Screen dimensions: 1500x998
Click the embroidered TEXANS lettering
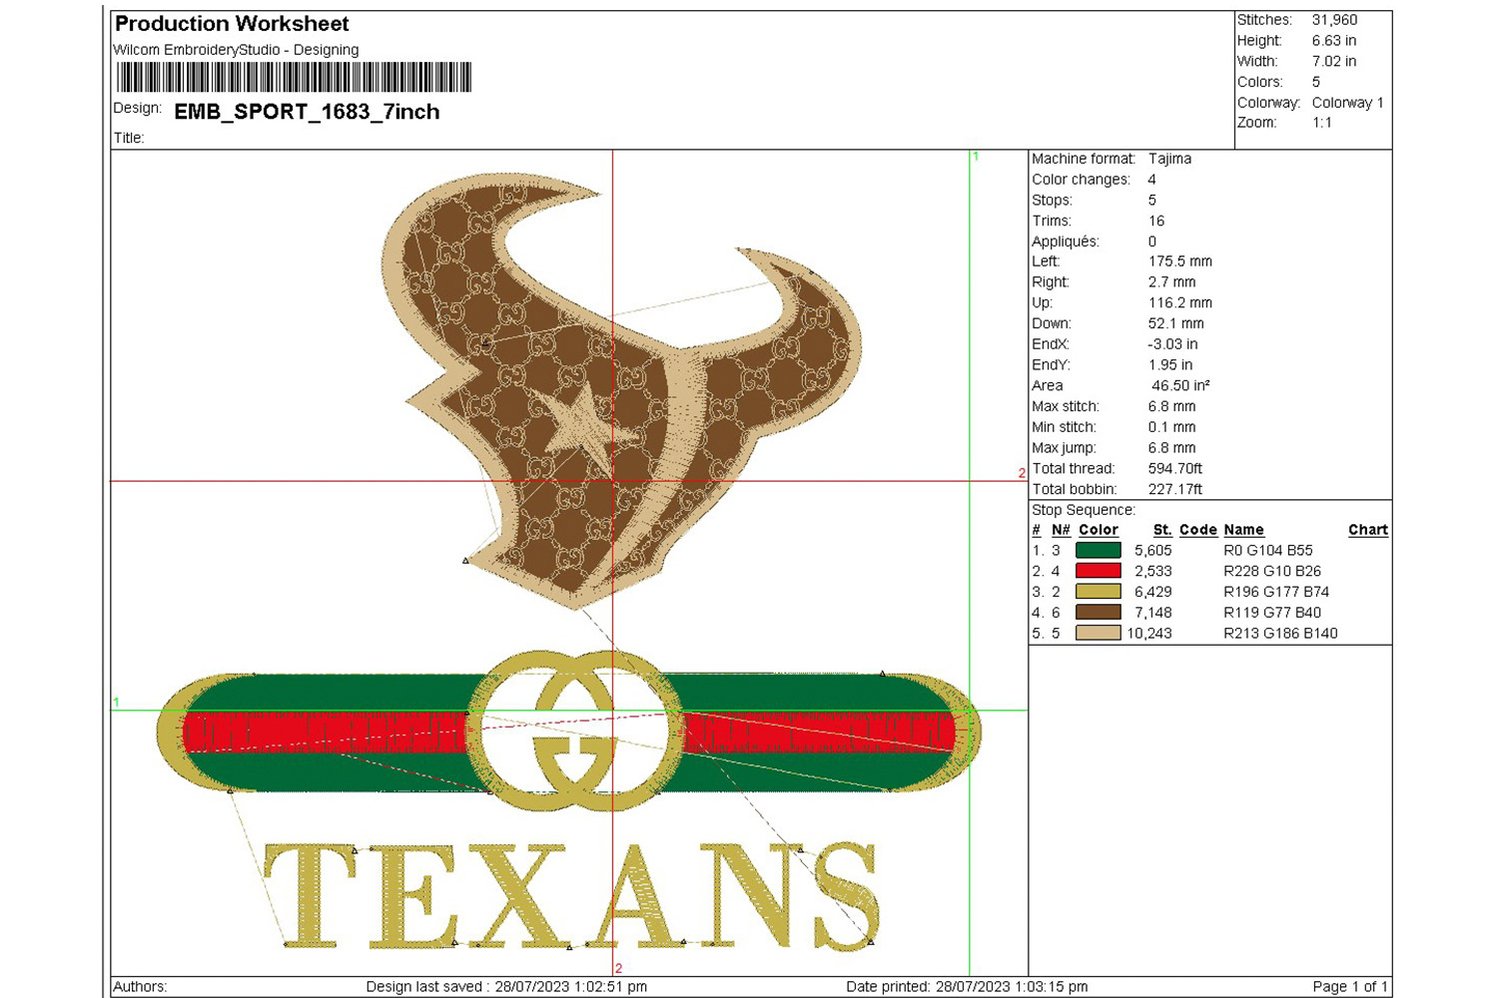(571, 895)
